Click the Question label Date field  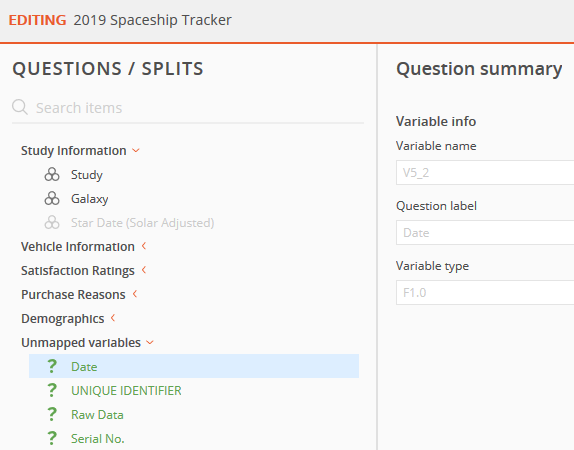point(485,233)
